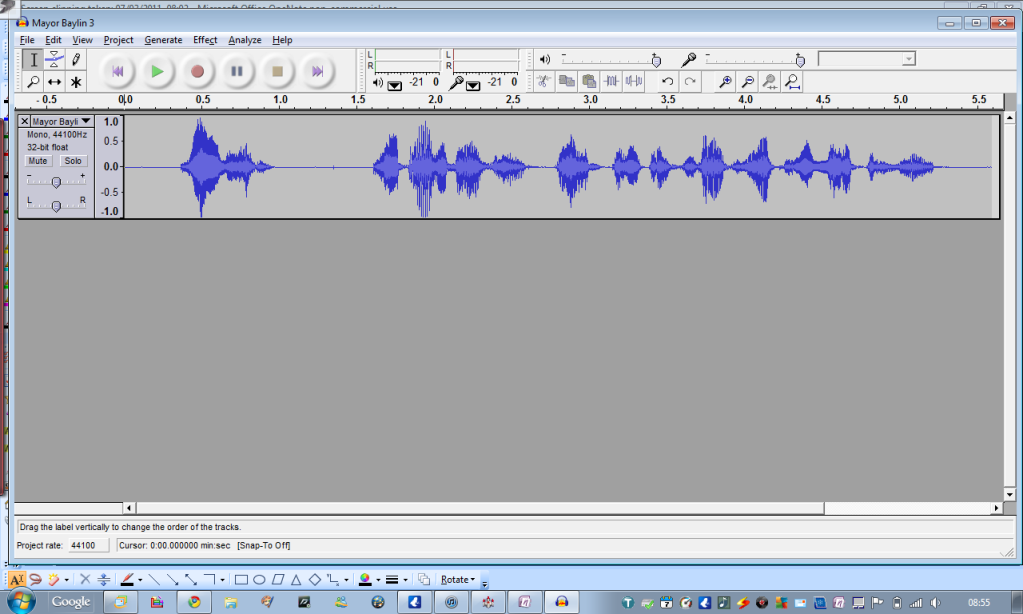Open the Effect menu
This screenshot has height=614, width=1023.
205,40
